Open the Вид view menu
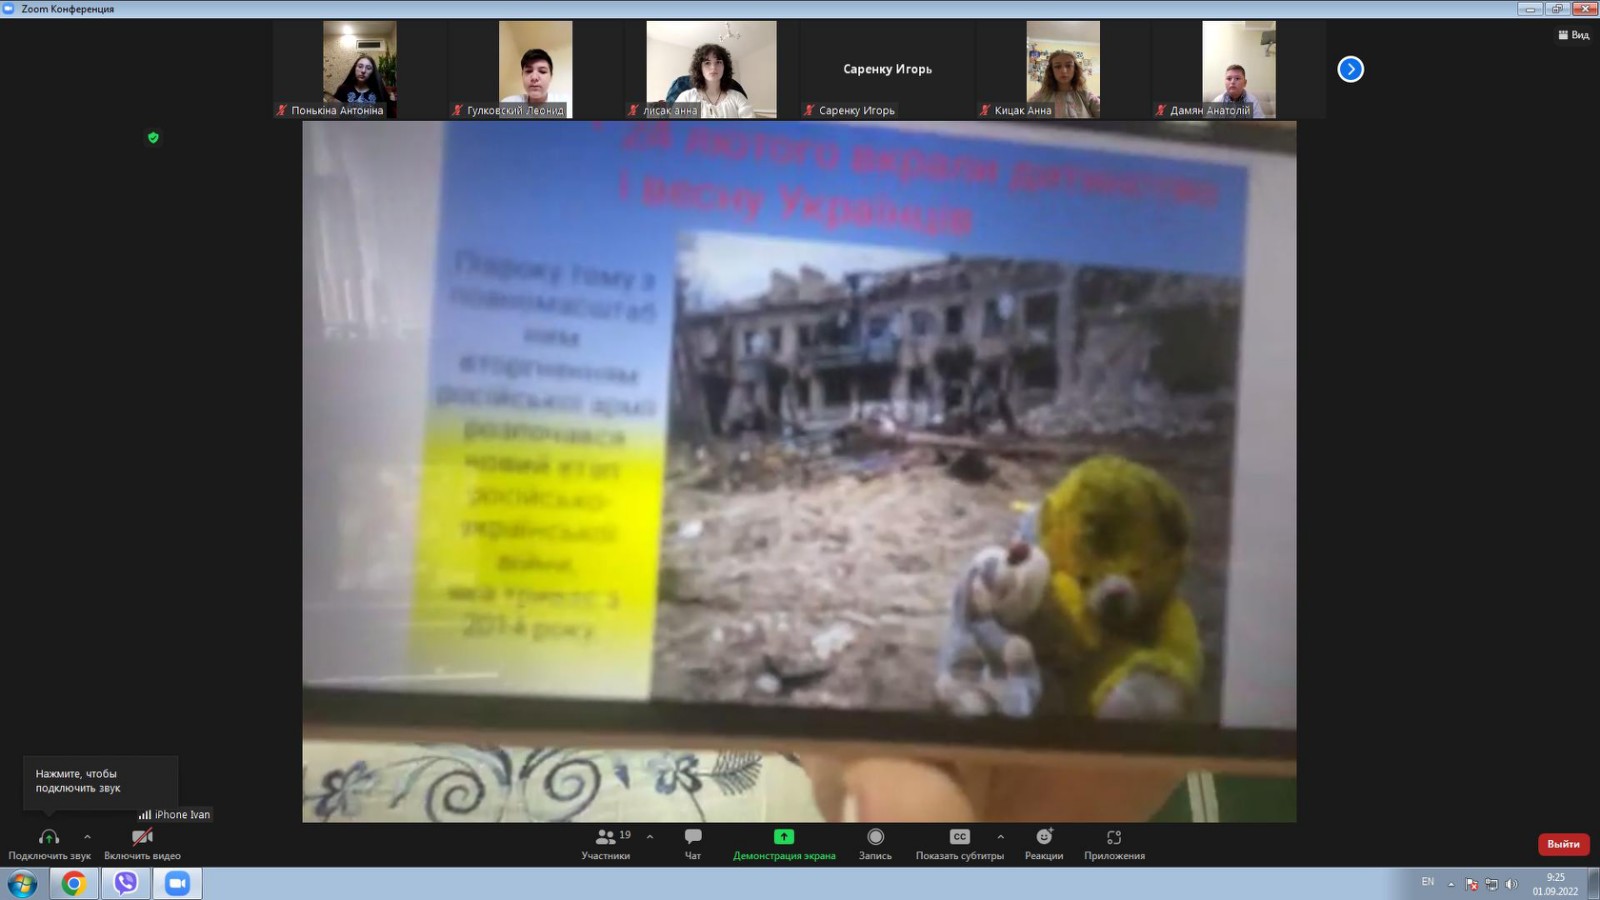Viewport: 1600px width, 900px height. (1573, 35)
